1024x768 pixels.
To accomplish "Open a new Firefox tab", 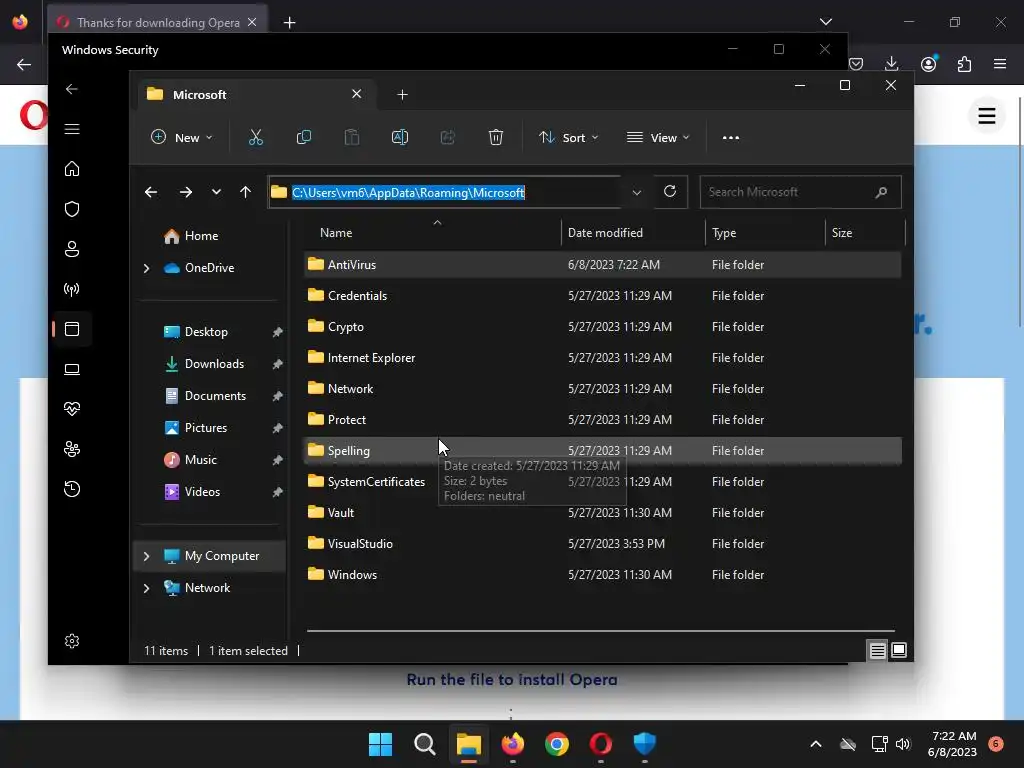I will [x=289, y=23].
